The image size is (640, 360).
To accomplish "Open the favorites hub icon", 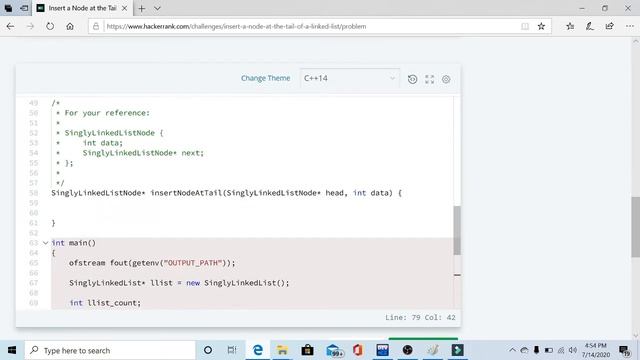I will point(570,26).
